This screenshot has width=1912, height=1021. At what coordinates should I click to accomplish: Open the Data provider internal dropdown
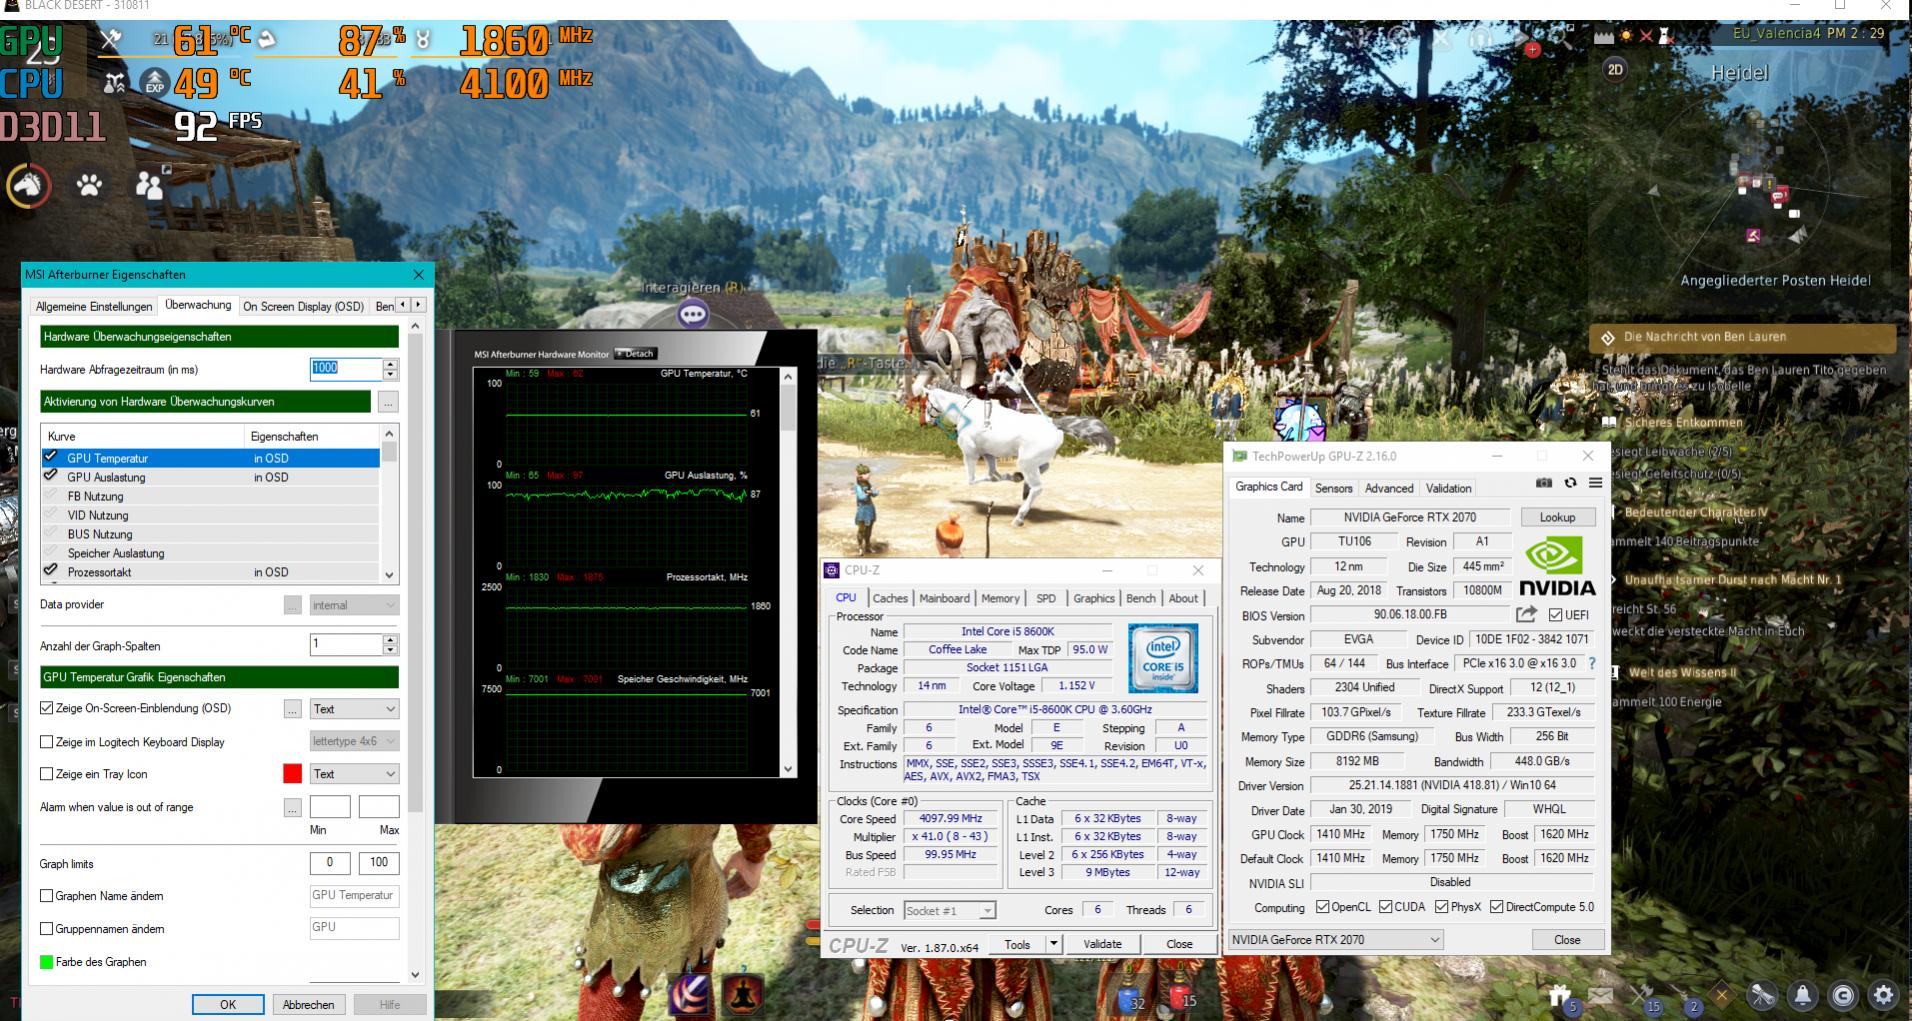(x=354, y=605)
